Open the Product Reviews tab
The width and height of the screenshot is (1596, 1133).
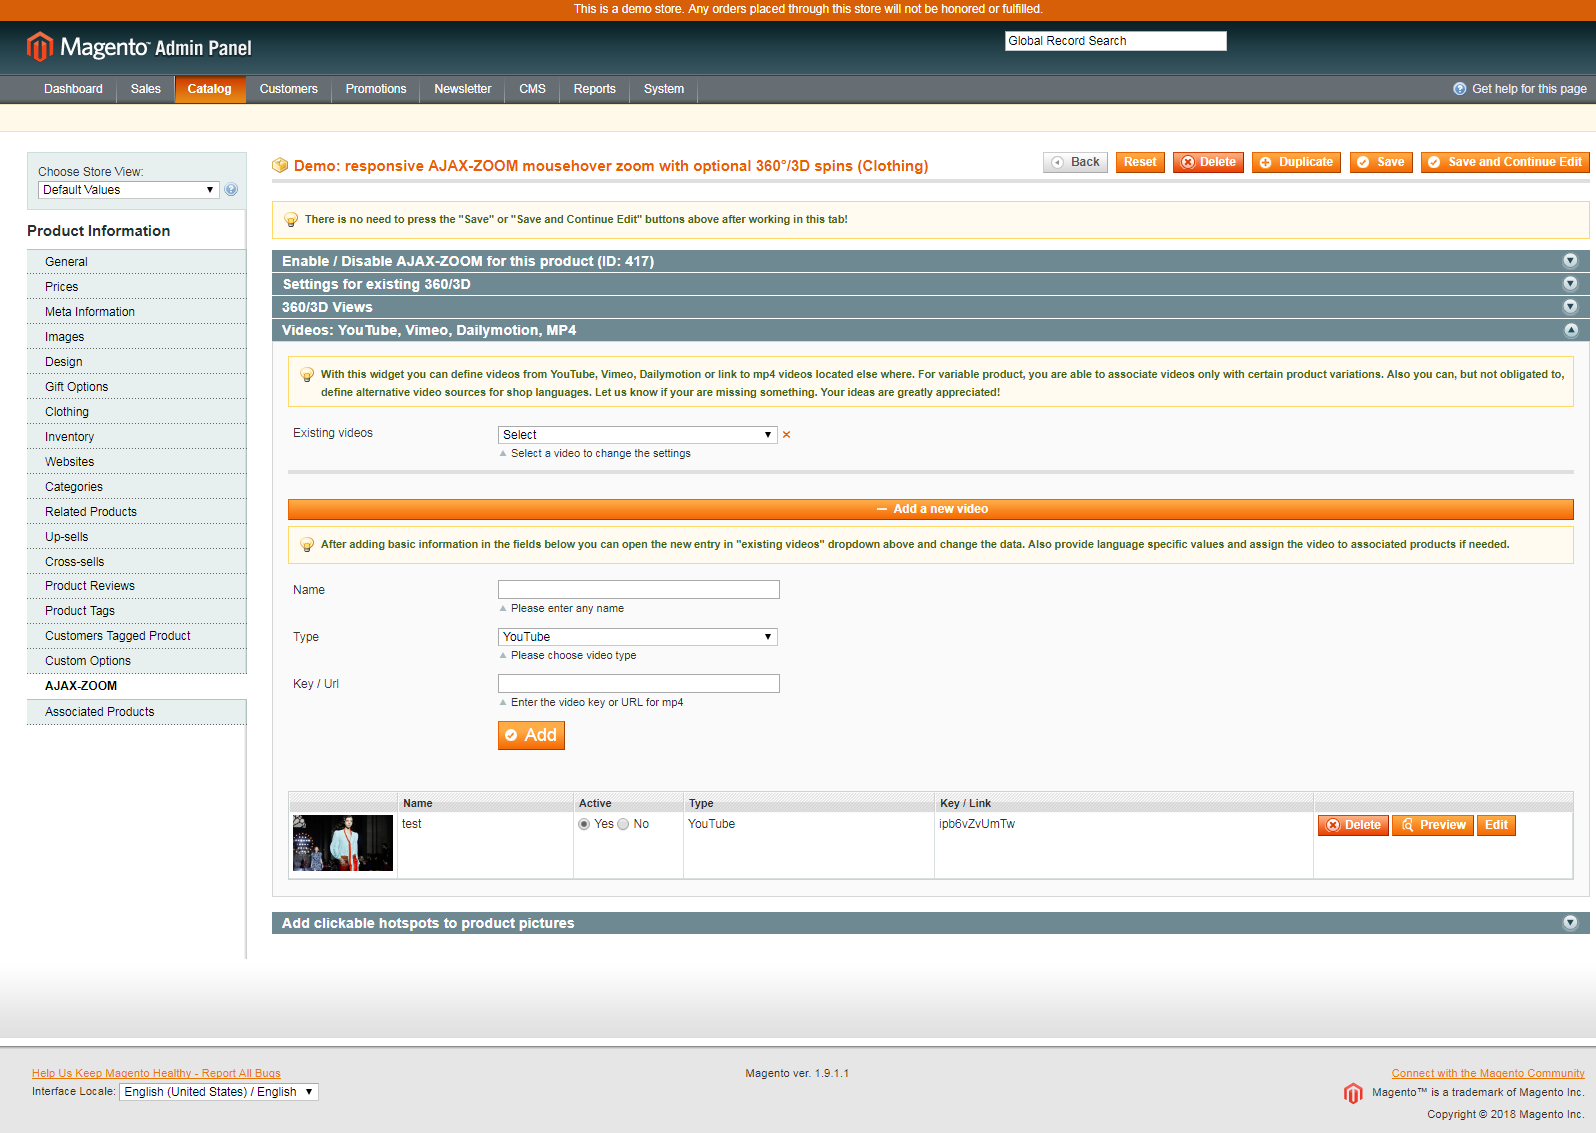tap(136, 586)
